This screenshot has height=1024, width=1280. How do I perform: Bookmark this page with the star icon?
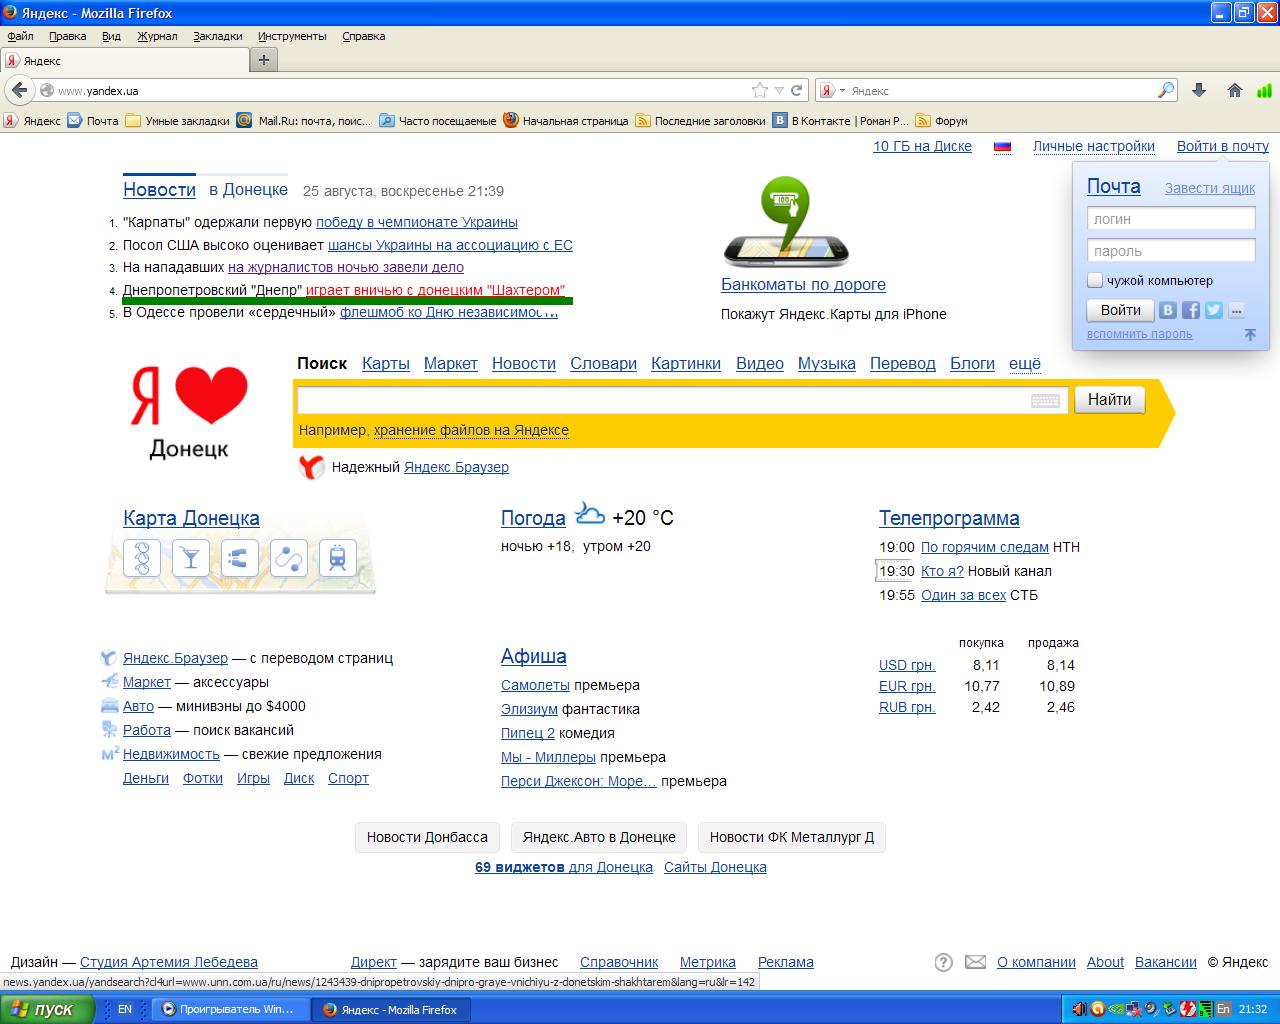(x=760, y=90)
